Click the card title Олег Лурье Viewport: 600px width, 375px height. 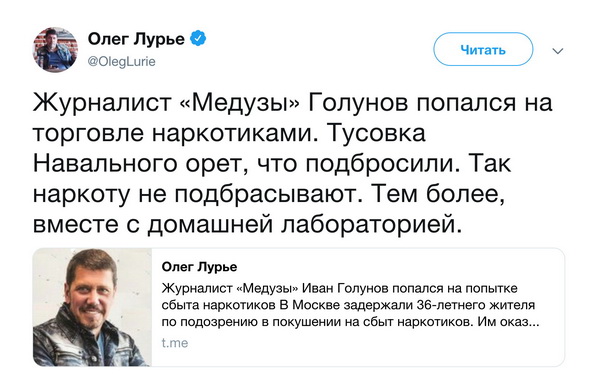[199, 267]
